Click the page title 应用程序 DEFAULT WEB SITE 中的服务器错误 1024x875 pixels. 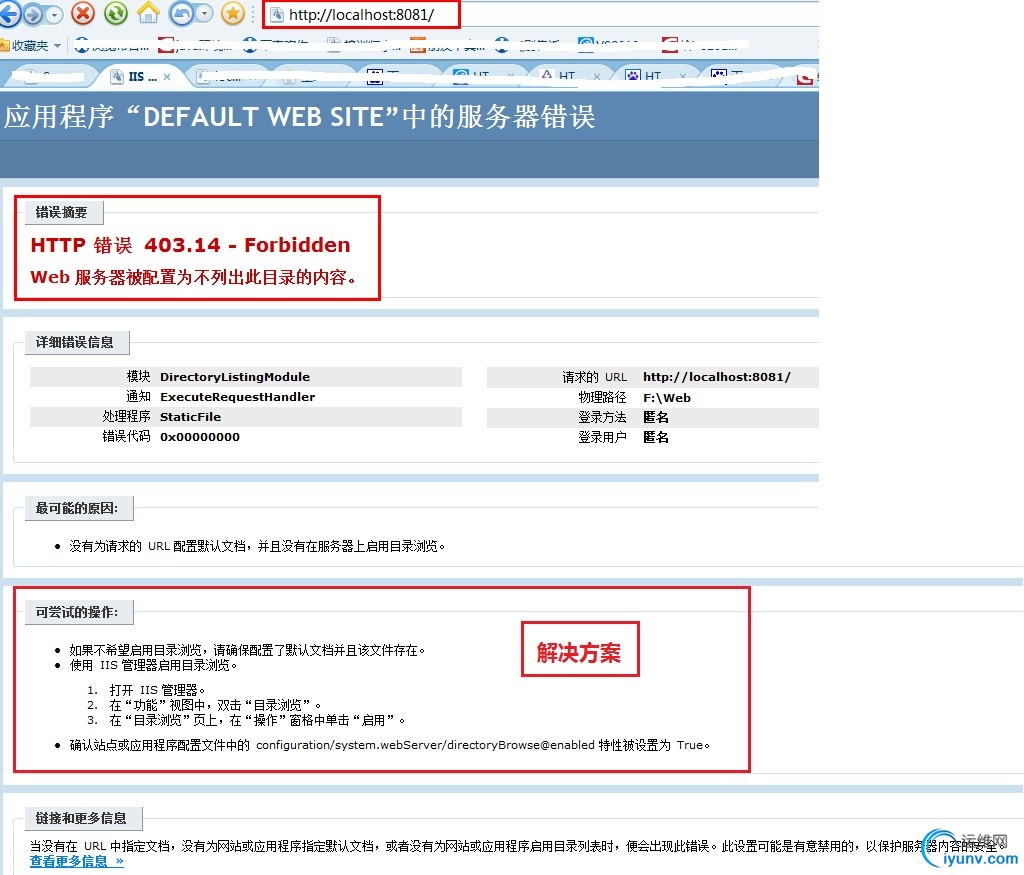(x=299, y=117)
